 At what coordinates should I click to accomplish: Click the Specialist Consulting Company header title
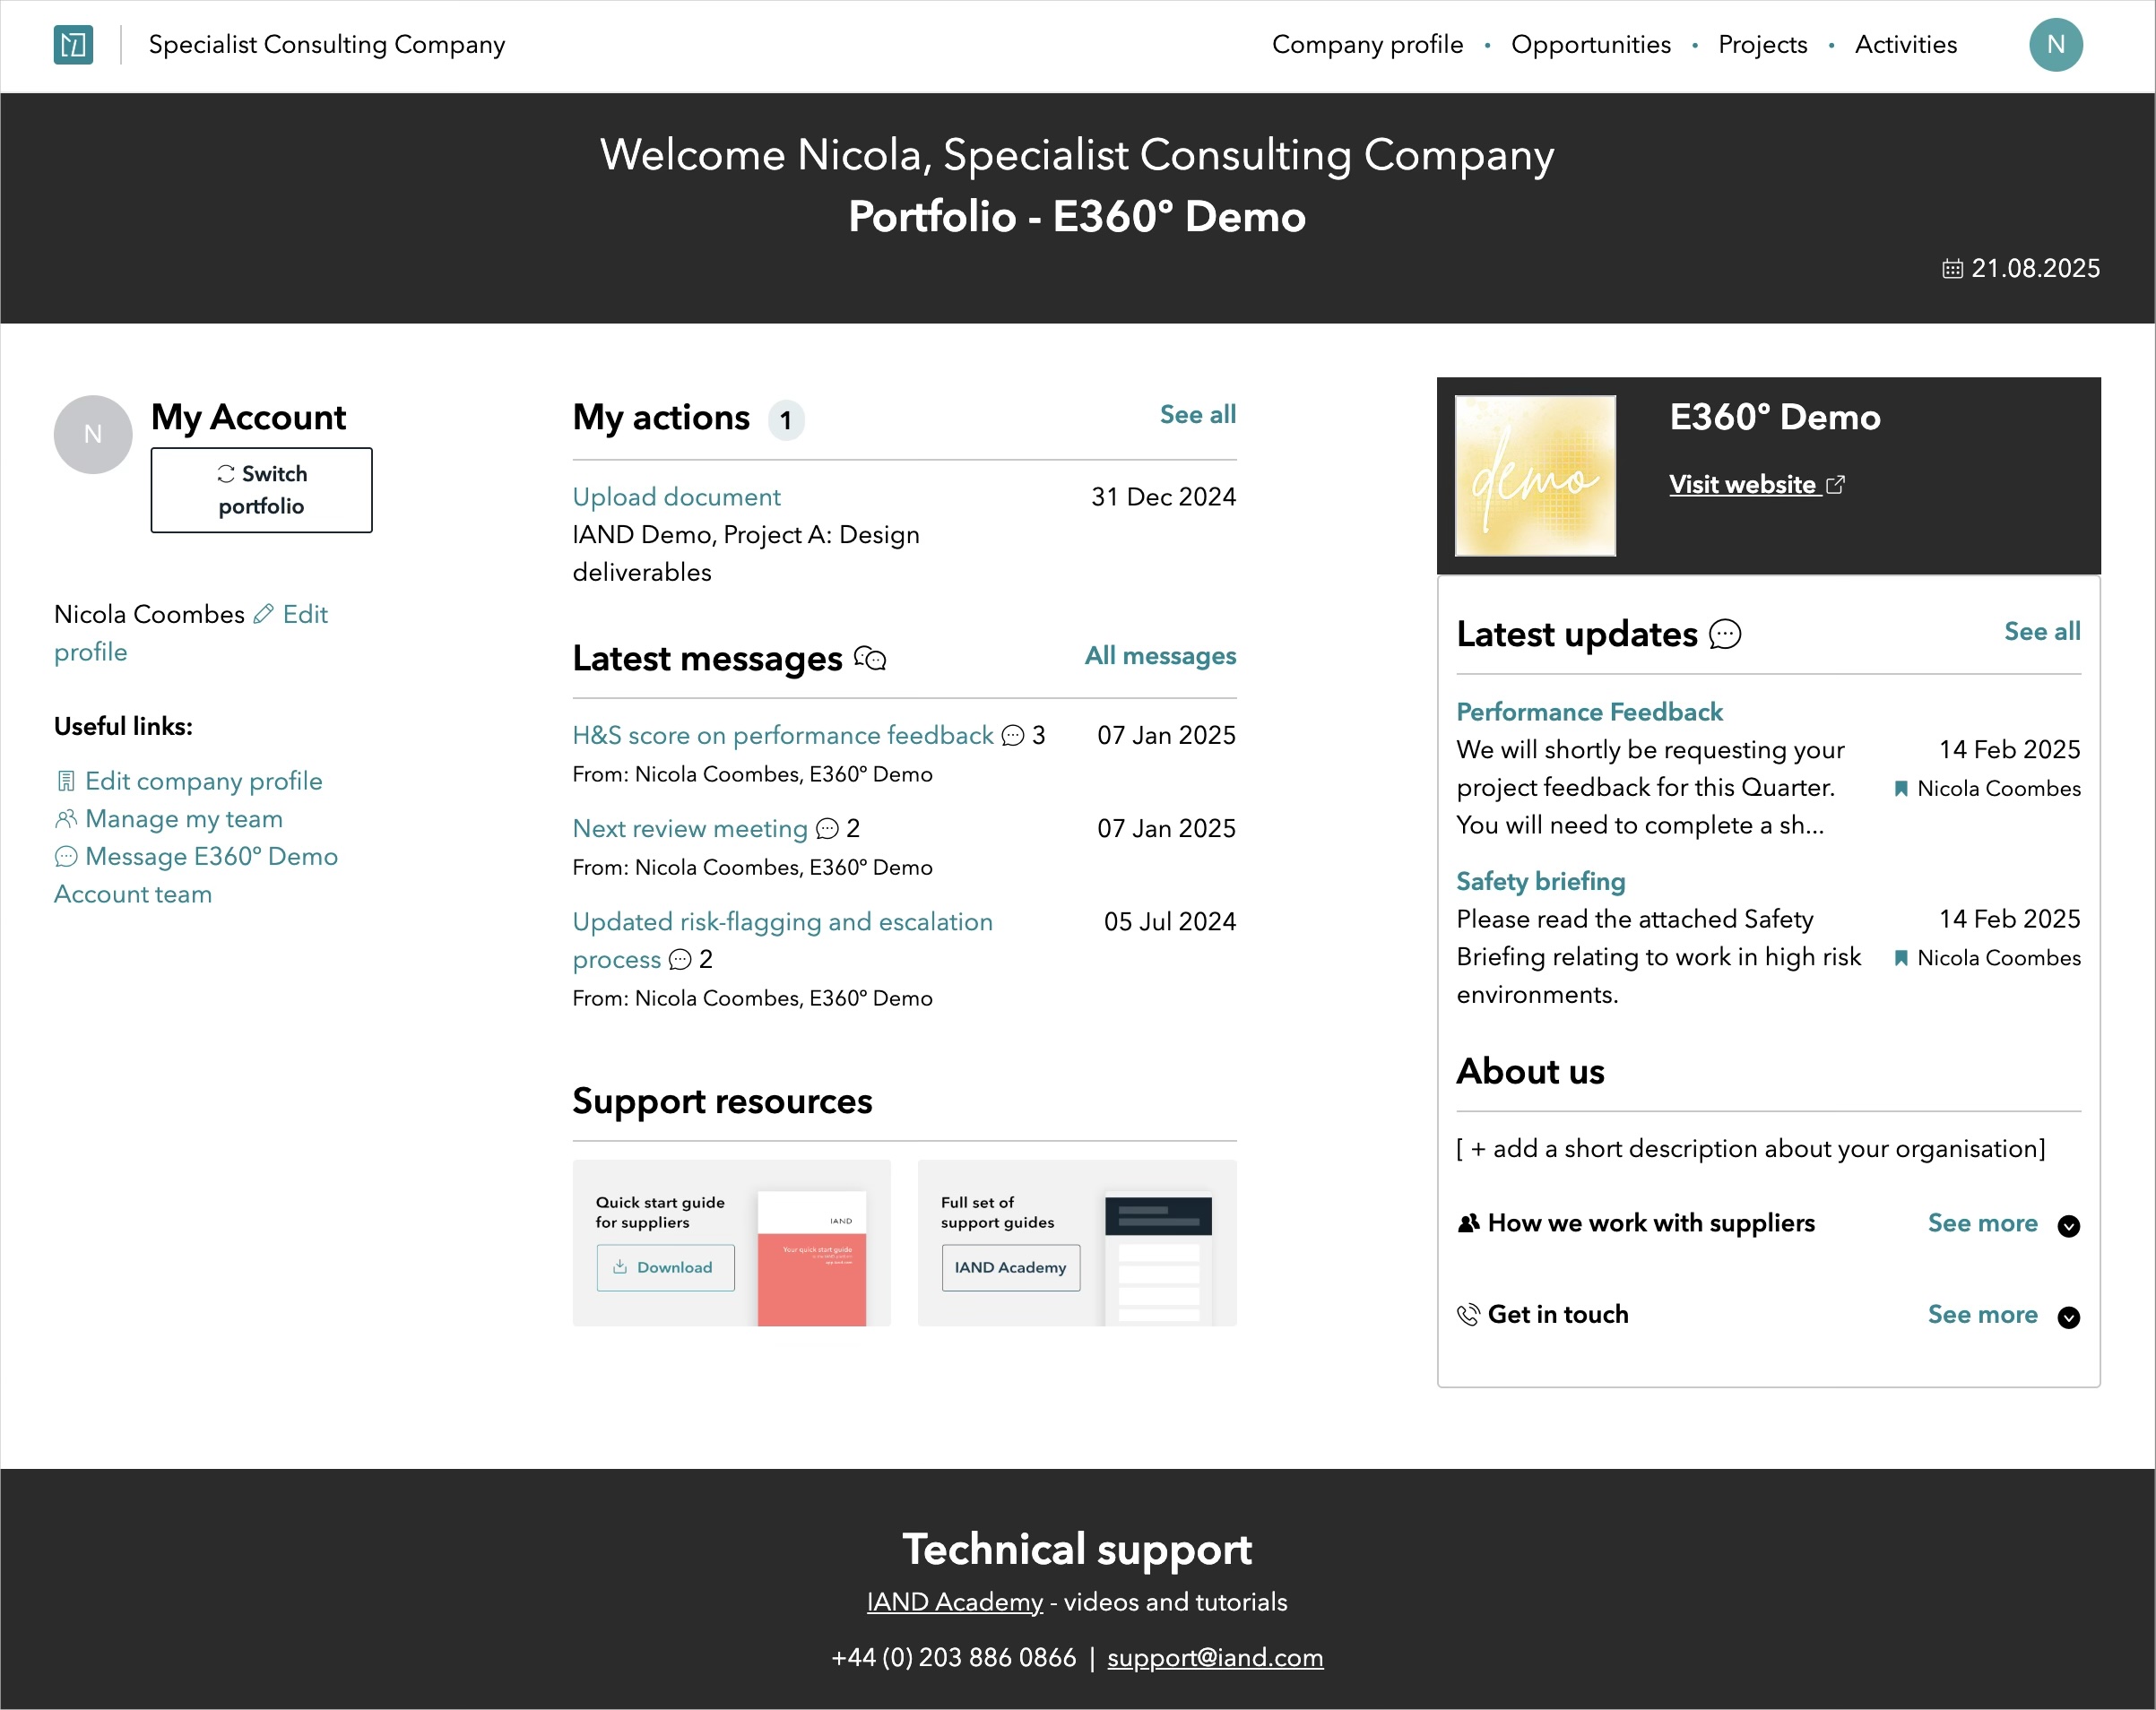327,45
